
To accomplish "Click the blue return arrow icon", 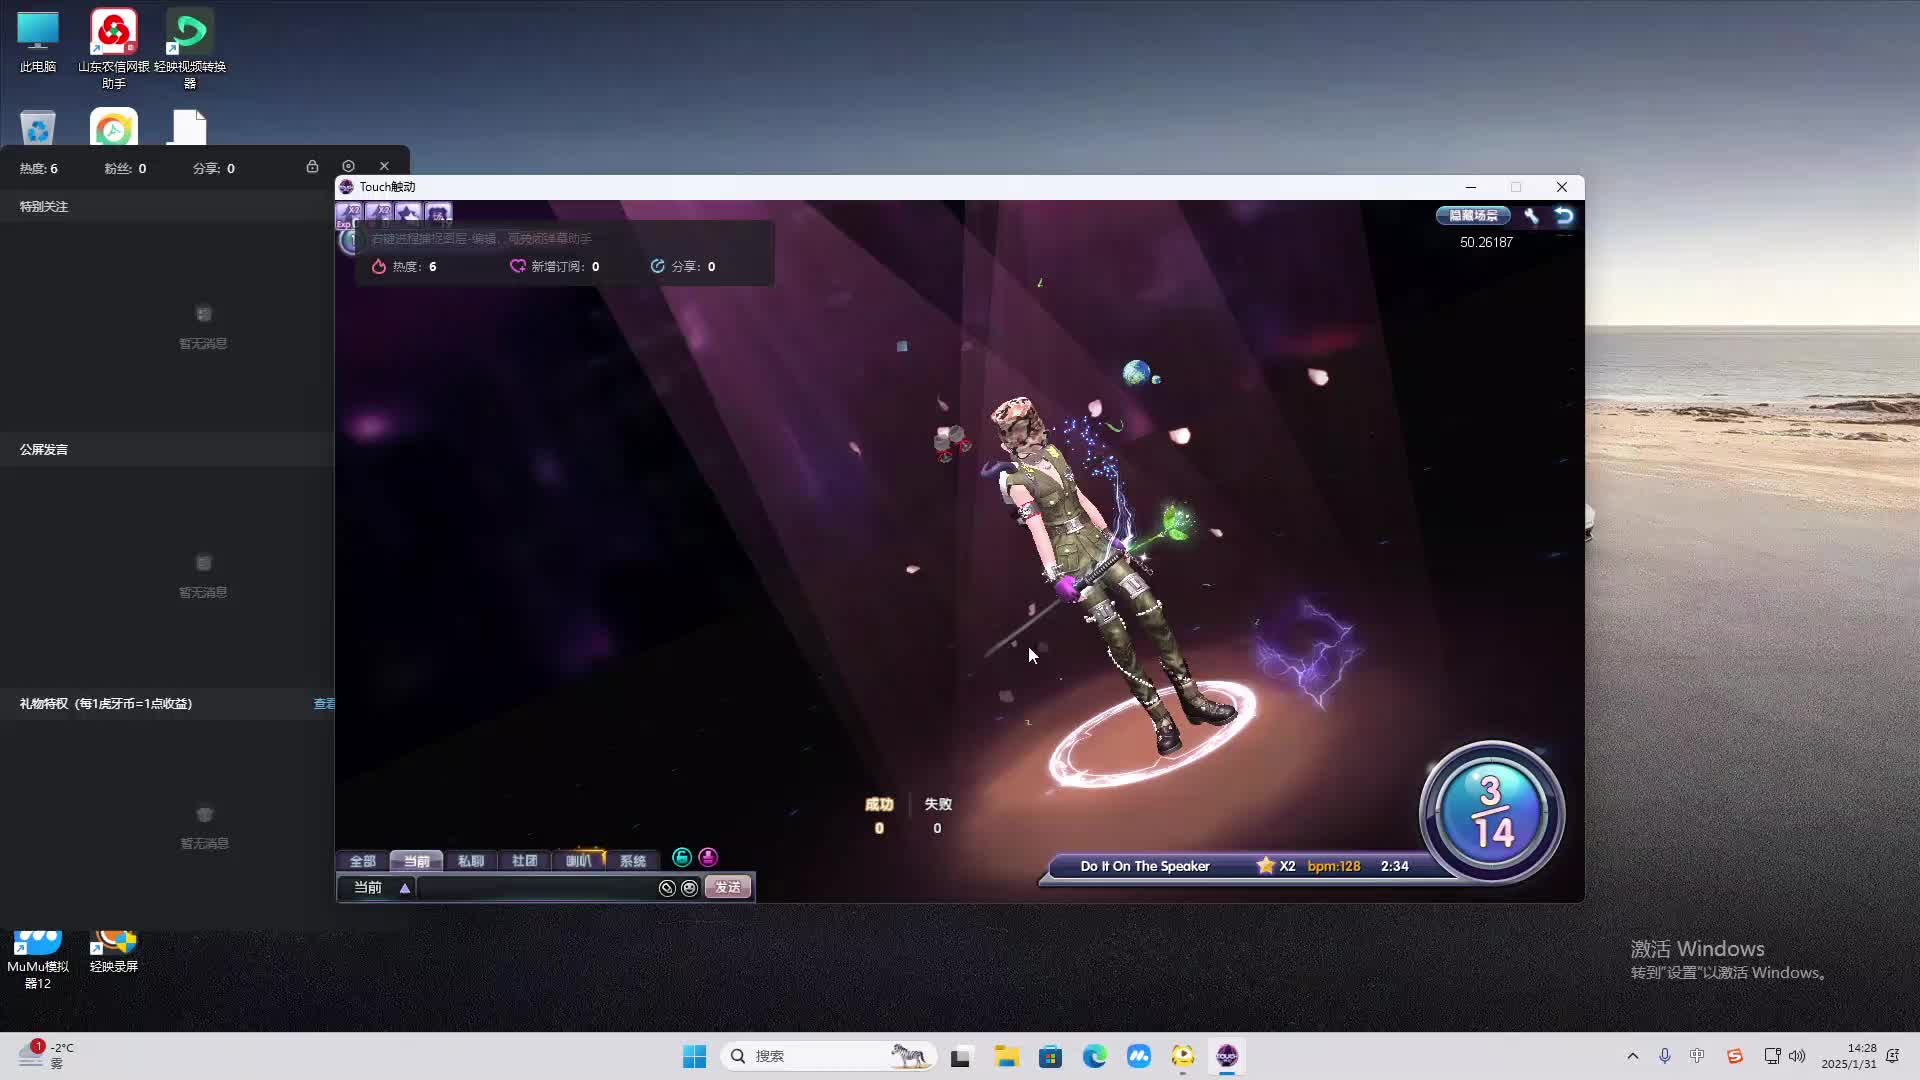I will 1564,216.
